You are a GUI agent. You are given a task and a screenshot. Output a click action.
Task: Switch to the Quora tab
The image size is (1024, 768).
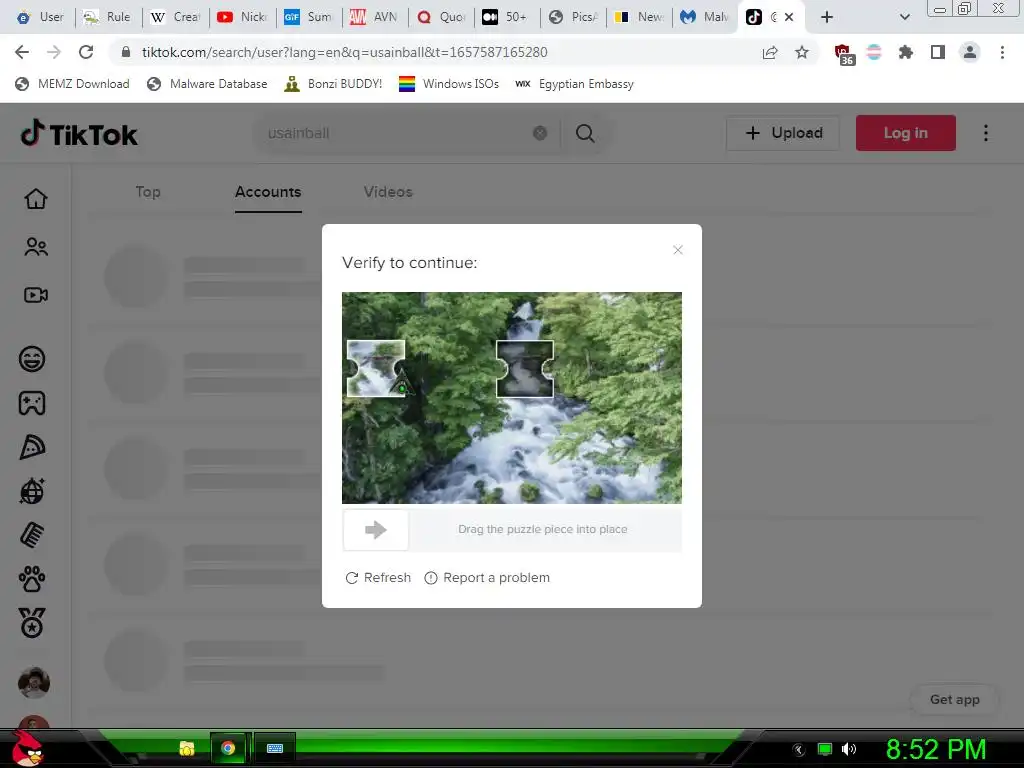441,17
